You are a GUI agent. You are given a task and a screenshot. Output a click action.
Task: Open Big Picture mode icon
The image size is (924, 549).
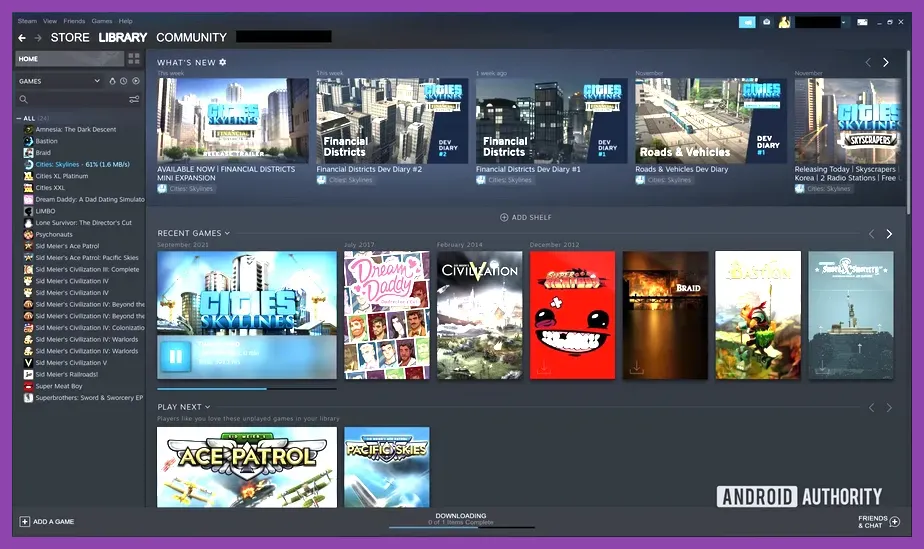pyautogui.click(x=862, y=22)
